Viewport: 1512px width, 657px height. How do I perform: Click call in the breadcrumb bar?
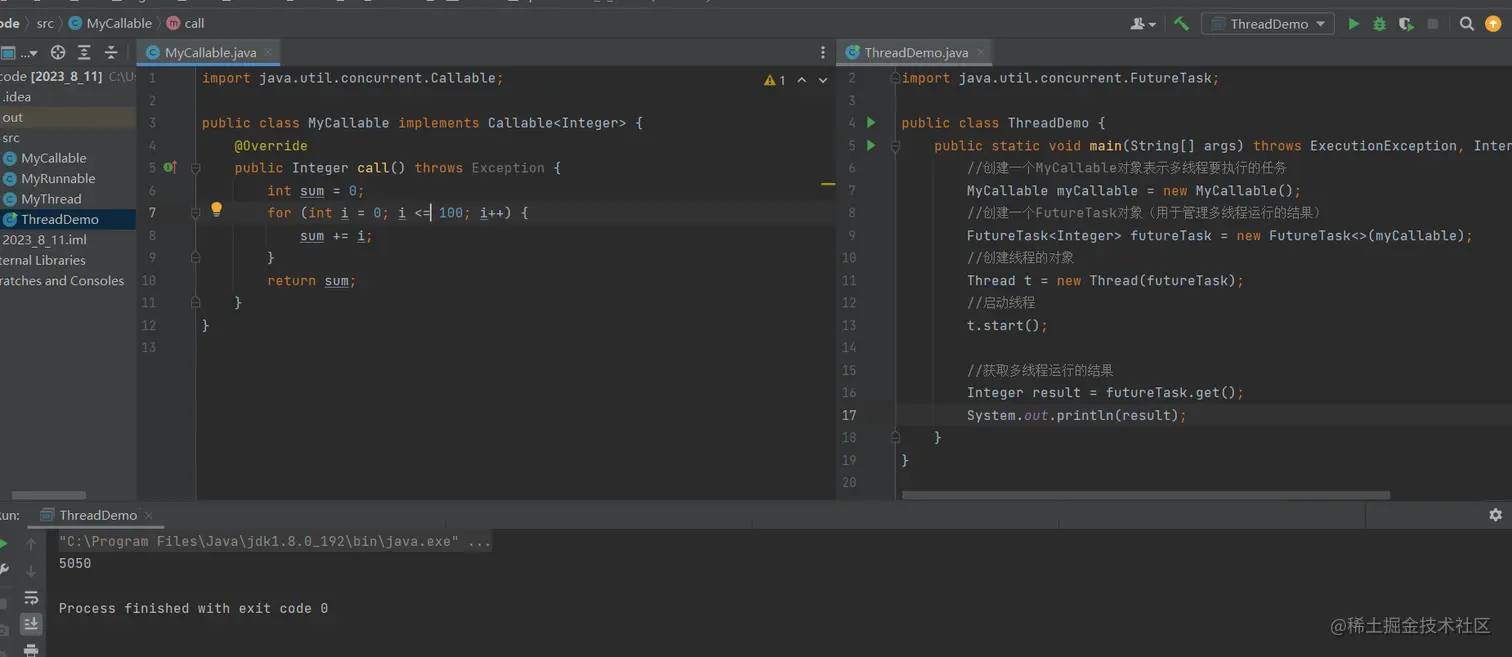(x=185, y=23)
